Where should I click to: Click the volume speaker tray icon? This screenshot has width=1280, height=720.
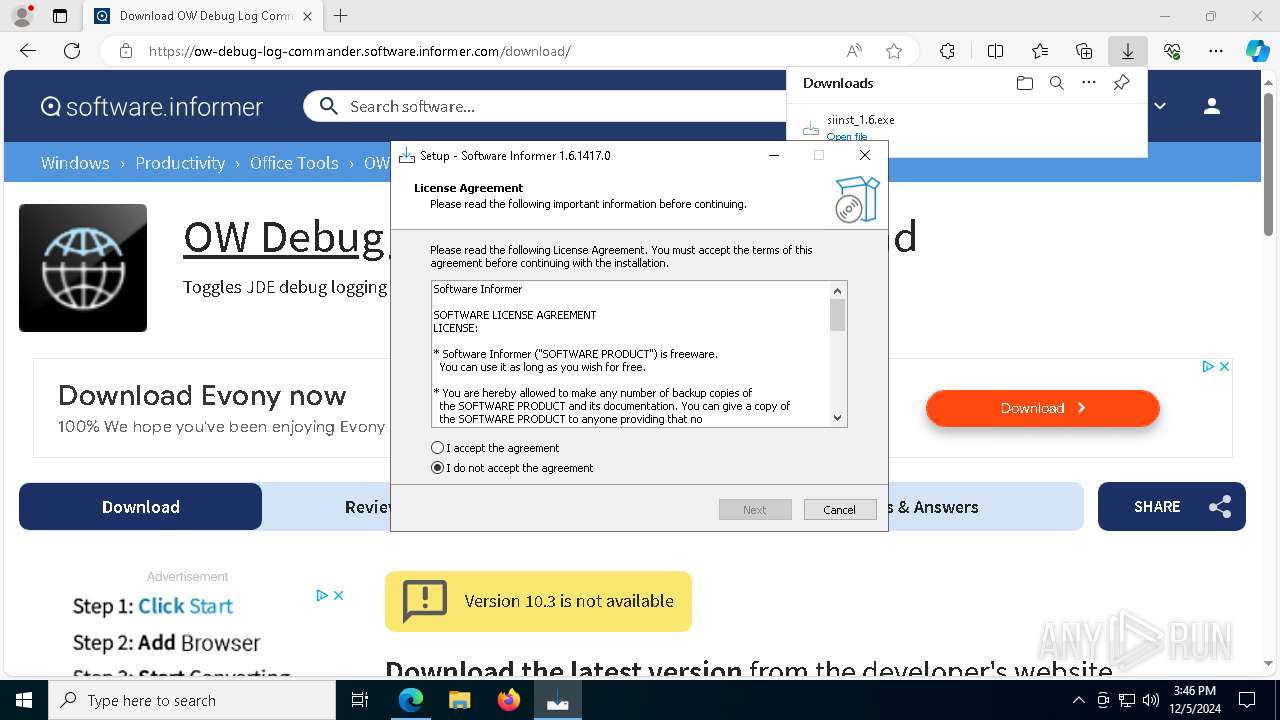1150,700
